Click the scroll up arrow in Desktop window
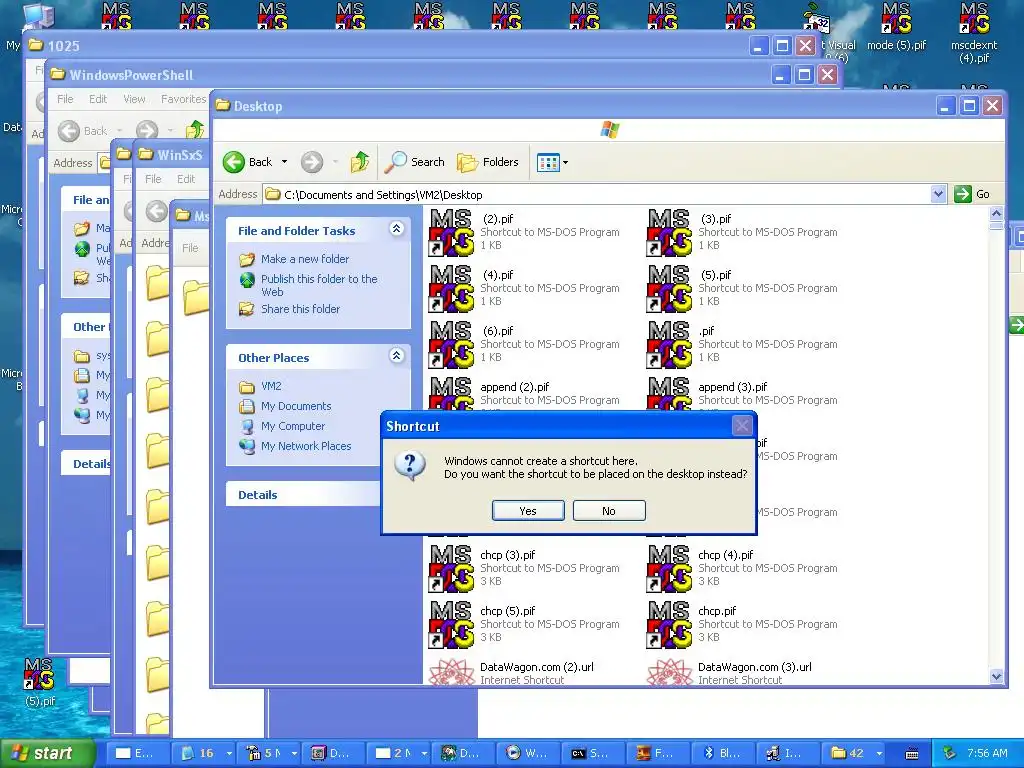 pos(996,214)
